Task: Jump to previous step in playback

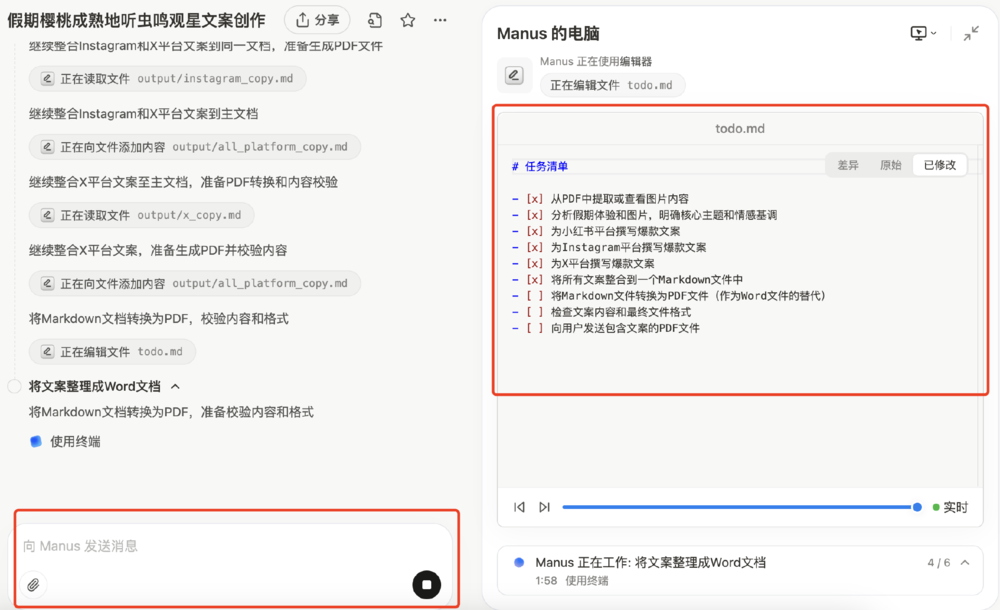Action: (x=519, y=507)
